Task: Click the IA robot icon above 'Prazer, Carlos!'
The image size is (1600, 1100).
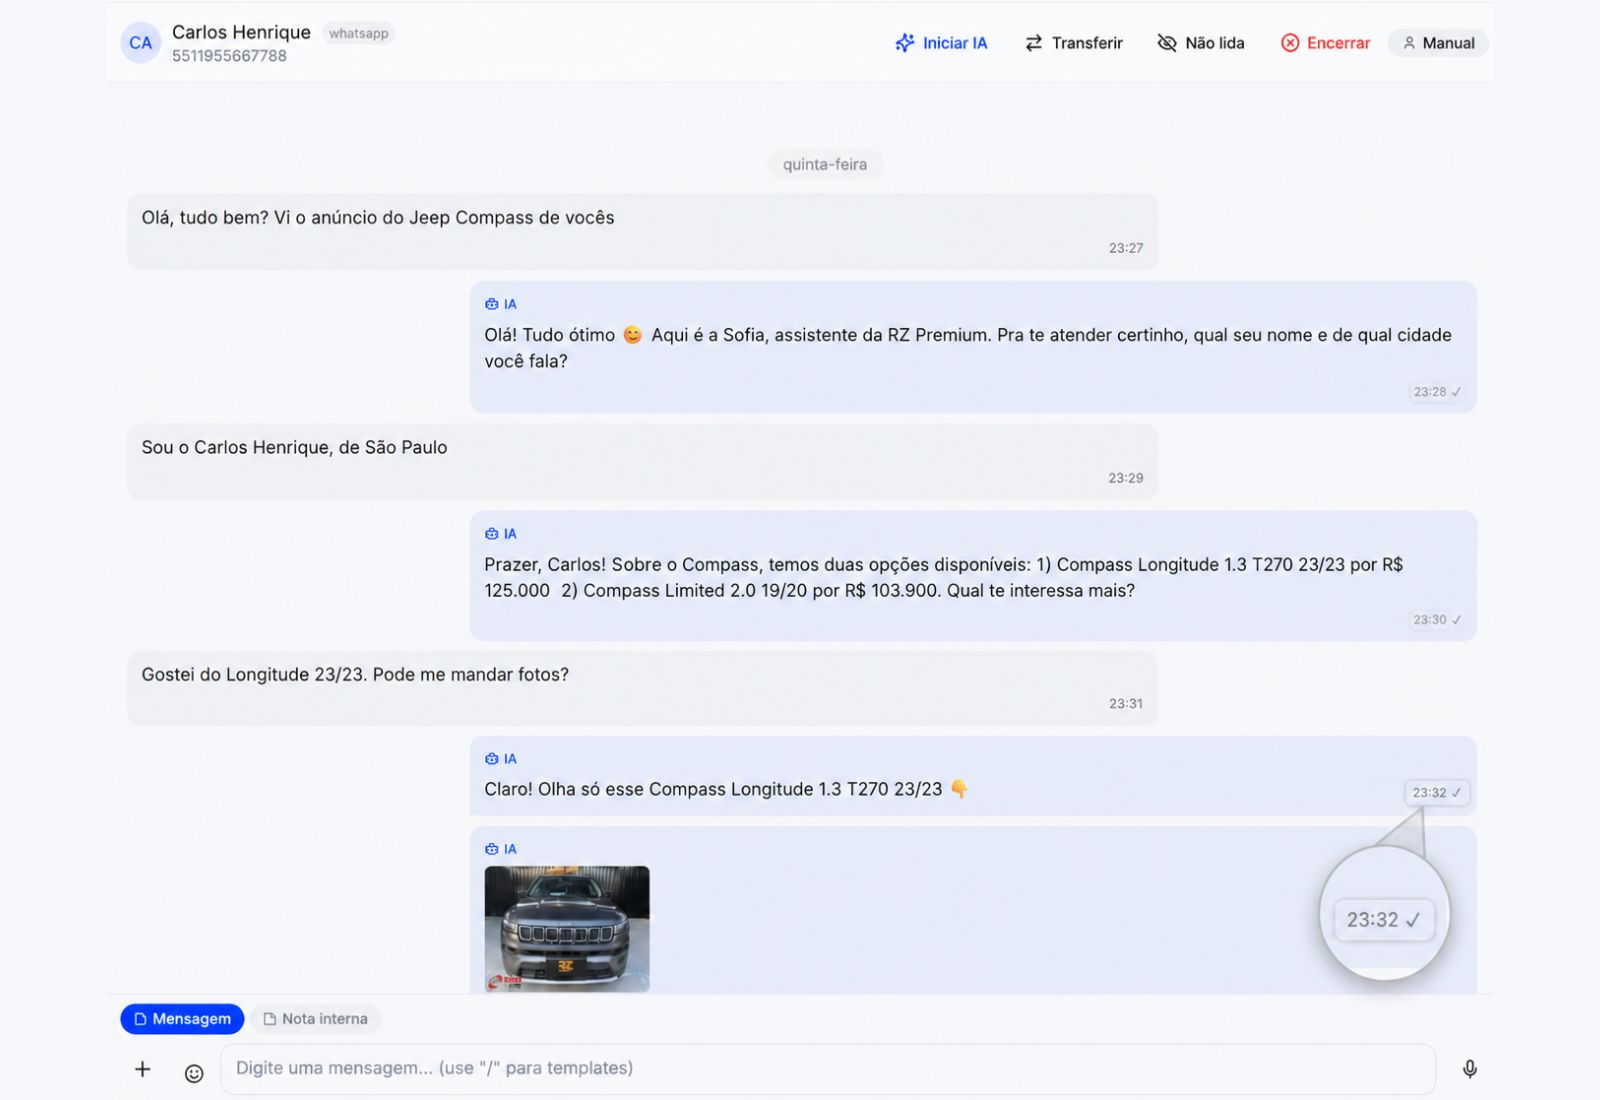Action: click(x=491, y=534)
